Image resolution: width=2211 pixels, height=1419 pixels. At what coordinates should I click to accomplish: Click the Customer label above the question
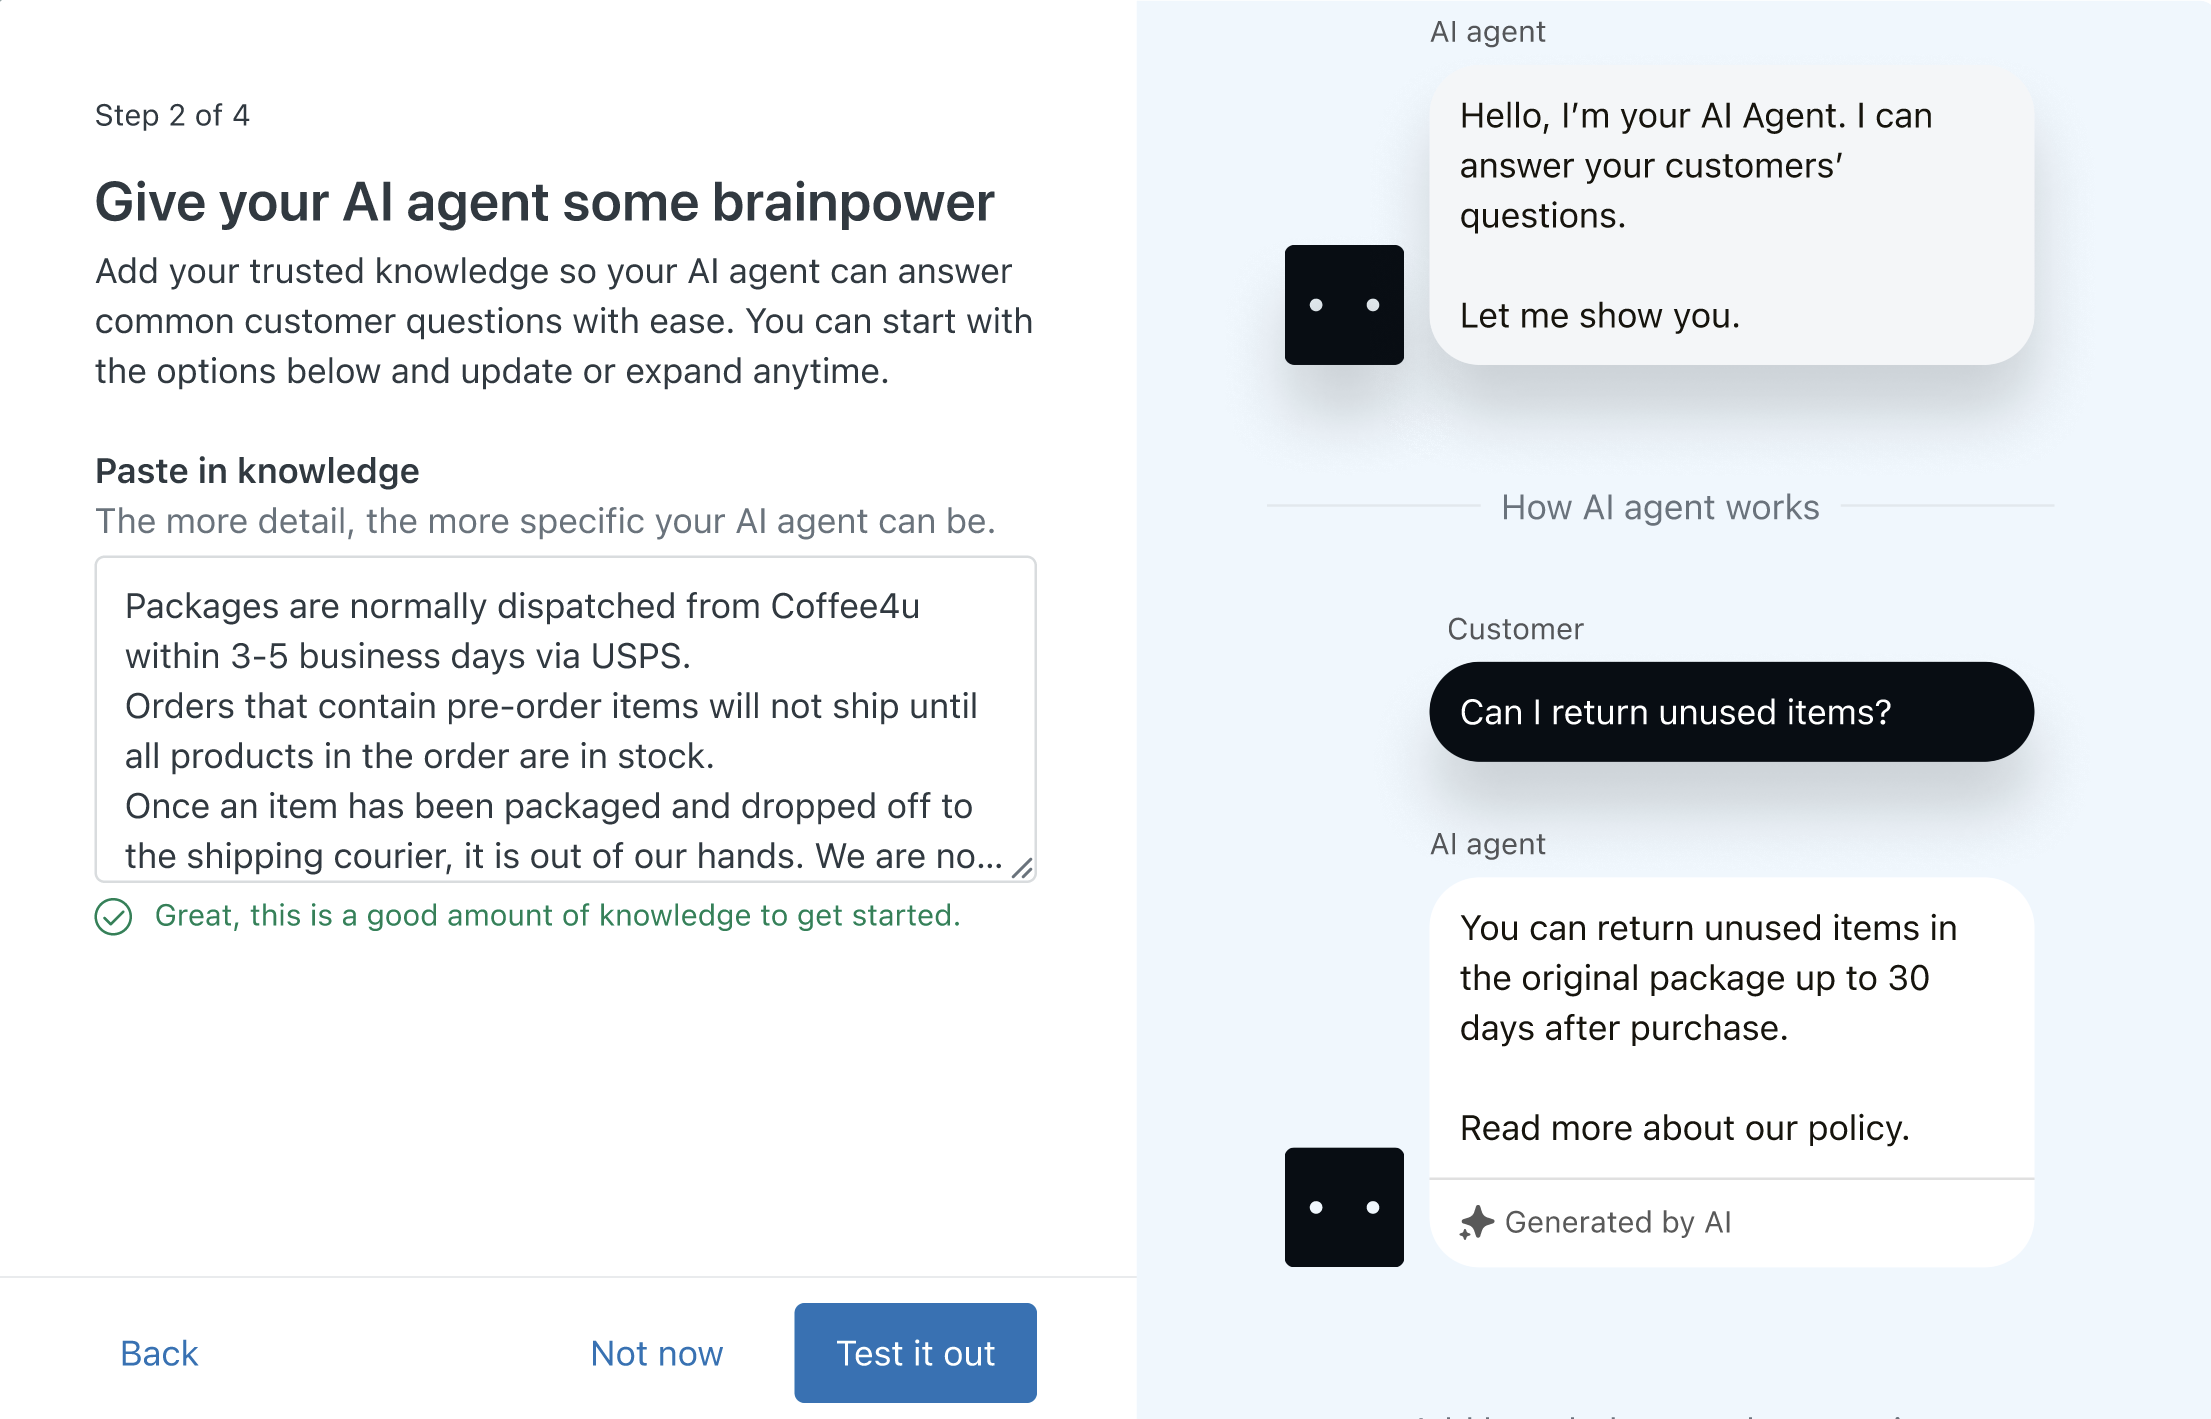tap(1514, 629)
